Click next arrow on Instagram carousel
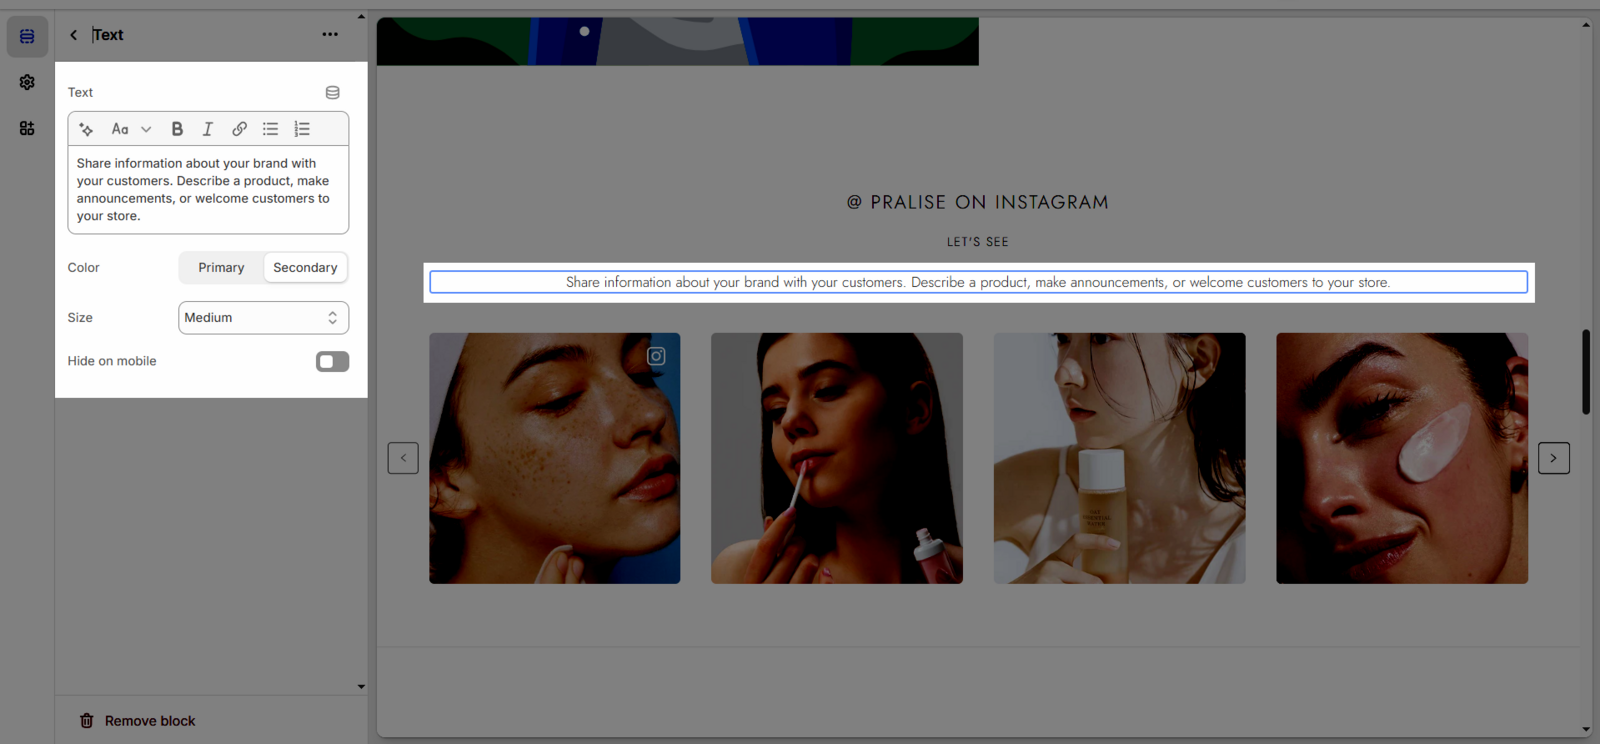The image size is (1600, 744). (1553, 458)
